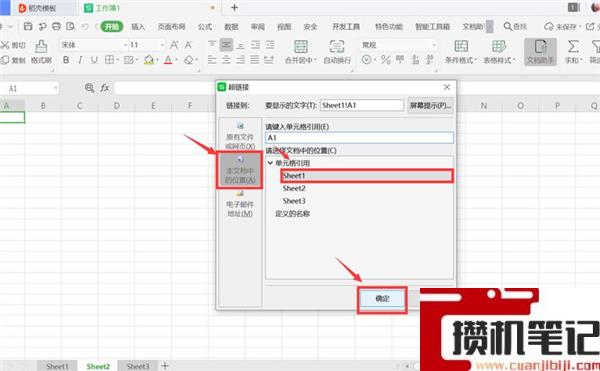Apply percent style format
Screen dimensions: 600x371
click(386, 60)
